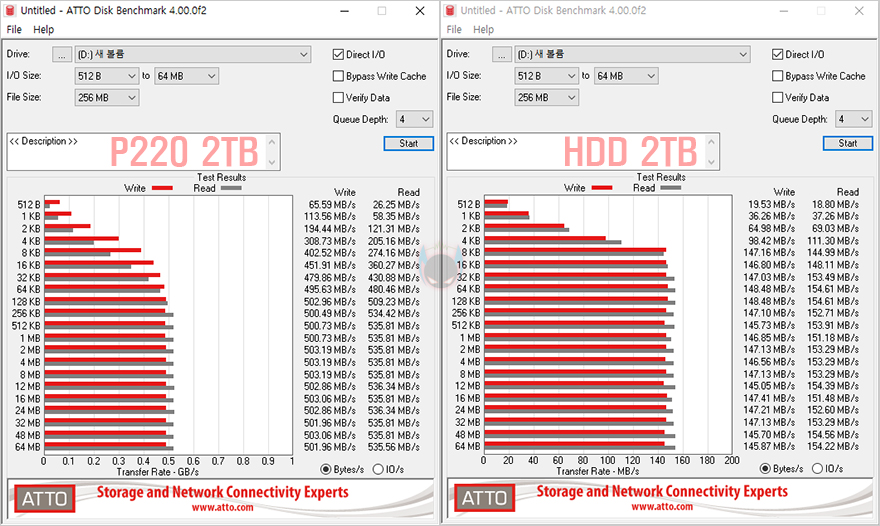Click red Write legend swatch, HDD window
Image resolution: width=880 pixels, height=526 pixels.
(x=602, y=188)
